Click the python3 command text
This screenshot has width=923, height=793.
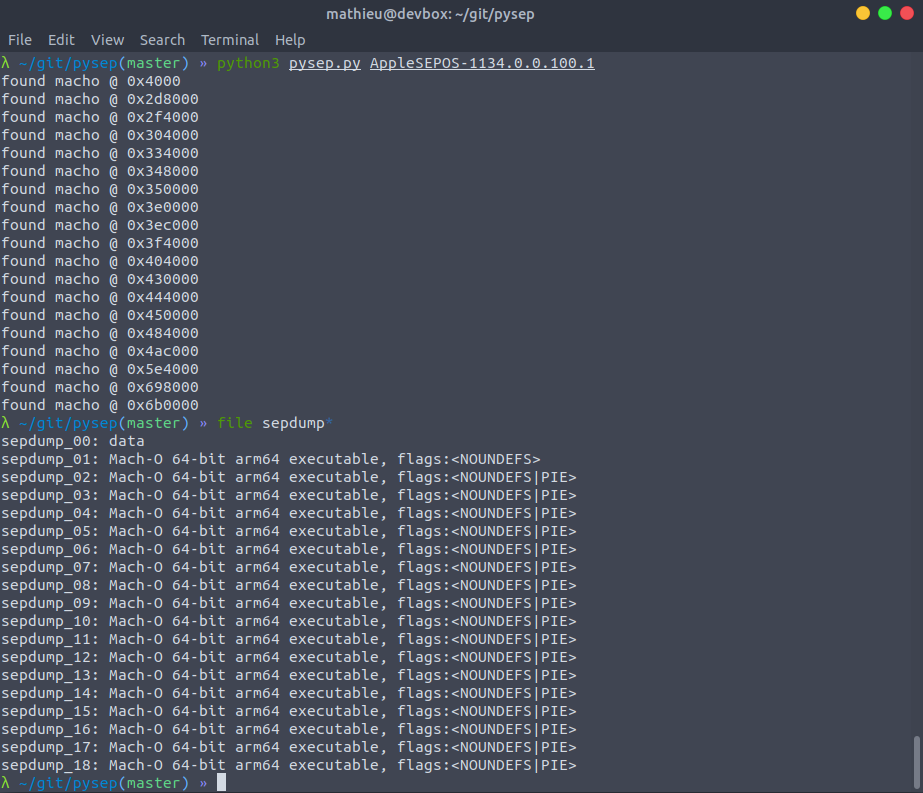click(x=248, y=63)
